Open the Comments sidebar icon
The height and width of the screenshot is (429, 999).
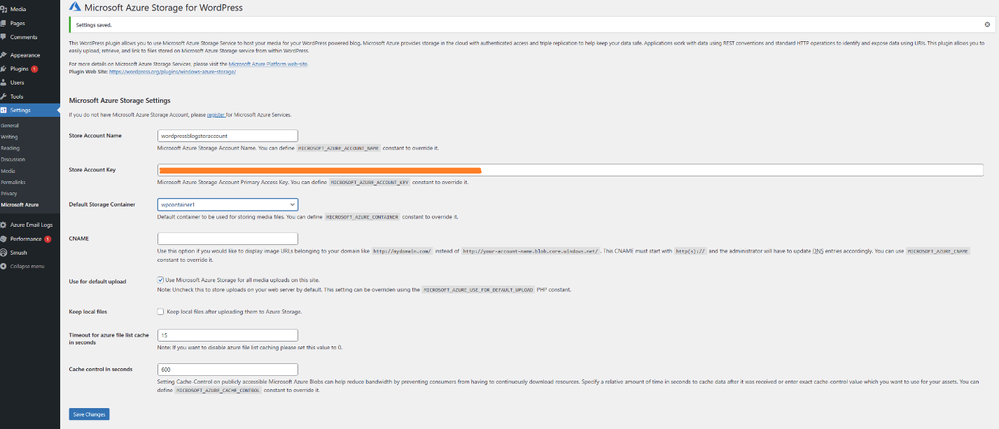point(4,37)
